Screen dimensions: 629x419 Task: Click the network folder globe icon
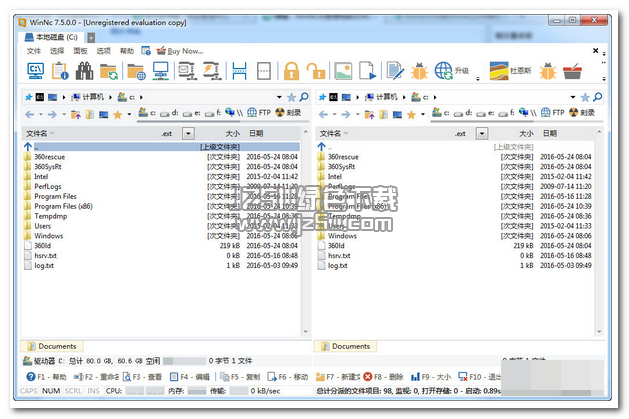pyautogui.click(x=136, y=71)
